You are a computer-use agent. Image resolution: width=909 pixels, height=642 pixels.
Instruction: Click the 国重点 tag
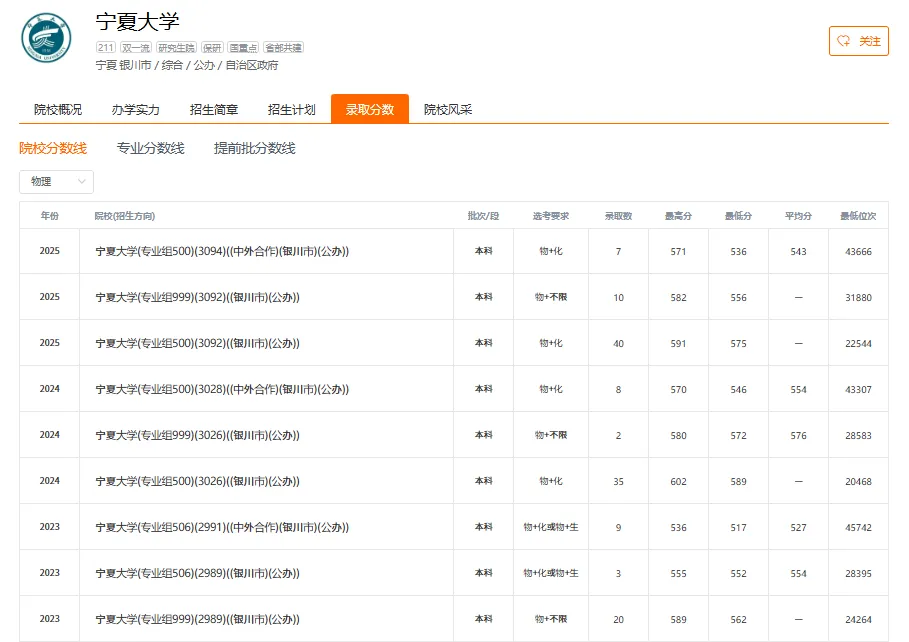[x=243, y=48]
